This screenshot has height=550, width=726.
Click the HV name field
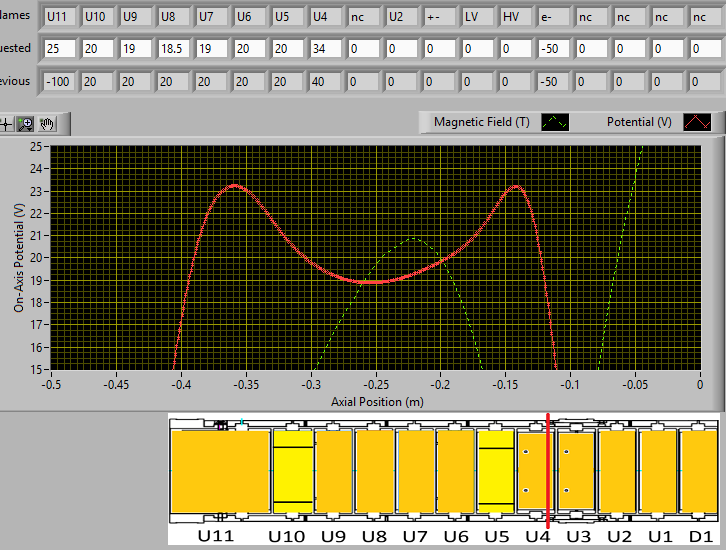(x=515, y=17)
